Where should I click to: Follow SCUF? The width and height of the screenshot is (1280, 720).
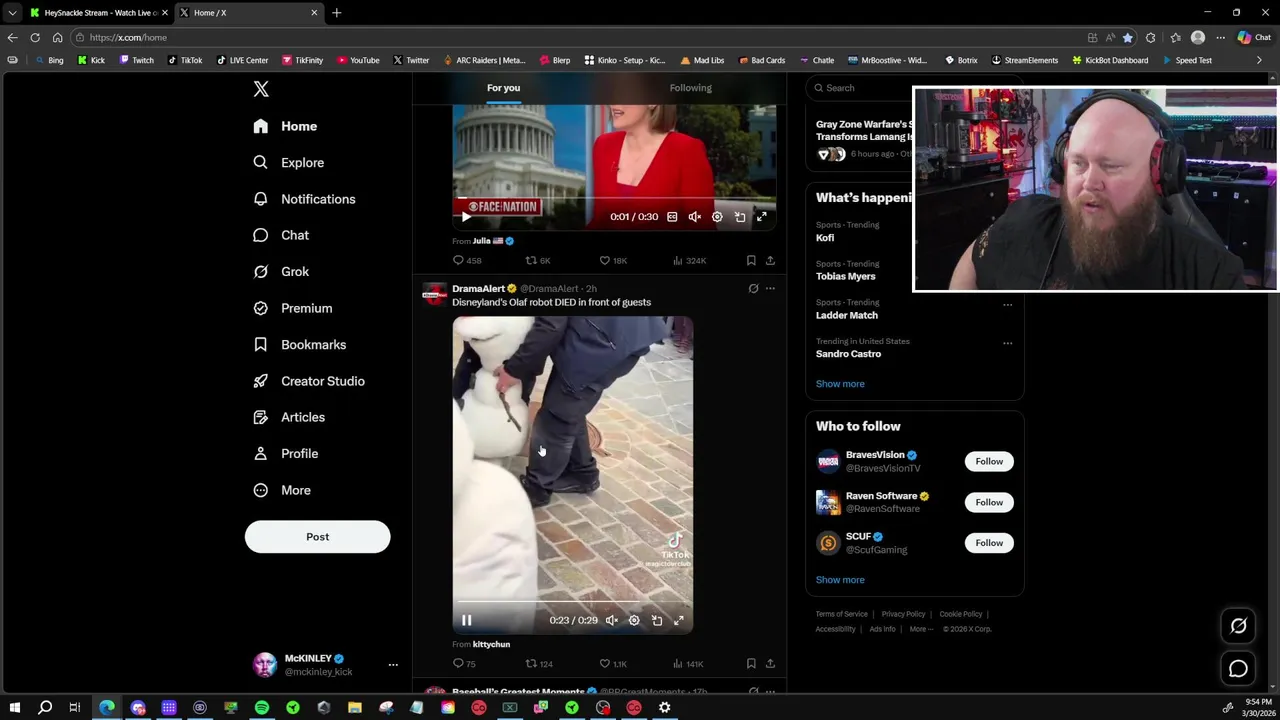pos(989,543)
